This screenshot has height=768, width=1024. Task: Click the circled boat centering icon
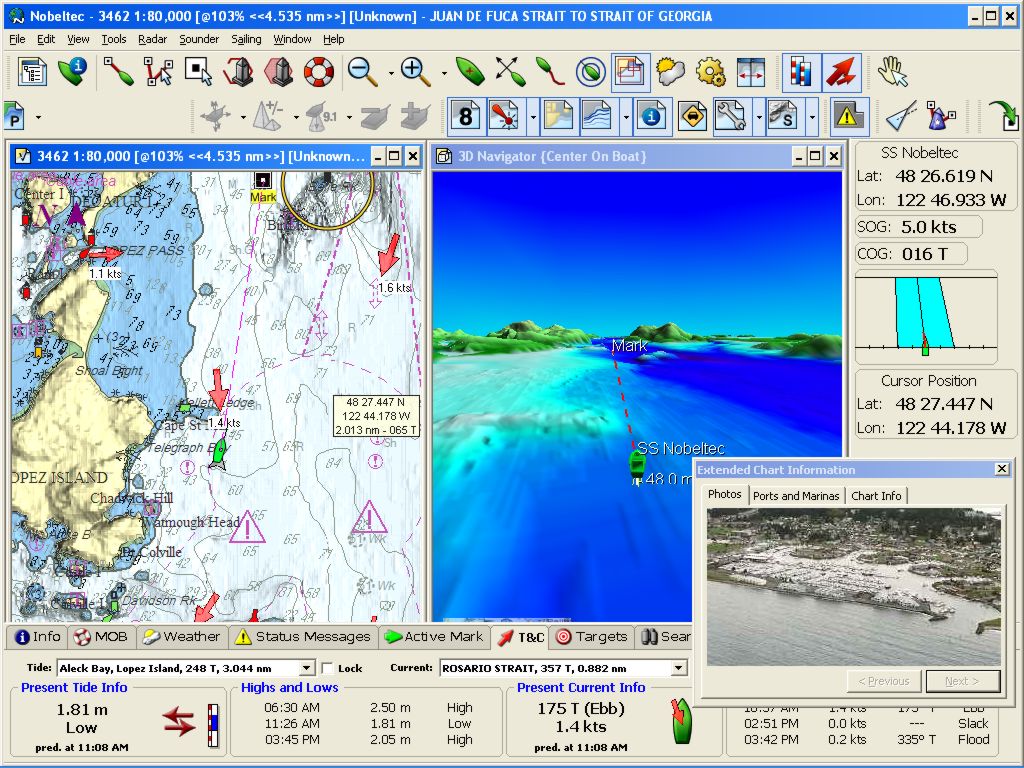[x=590, y=72]
